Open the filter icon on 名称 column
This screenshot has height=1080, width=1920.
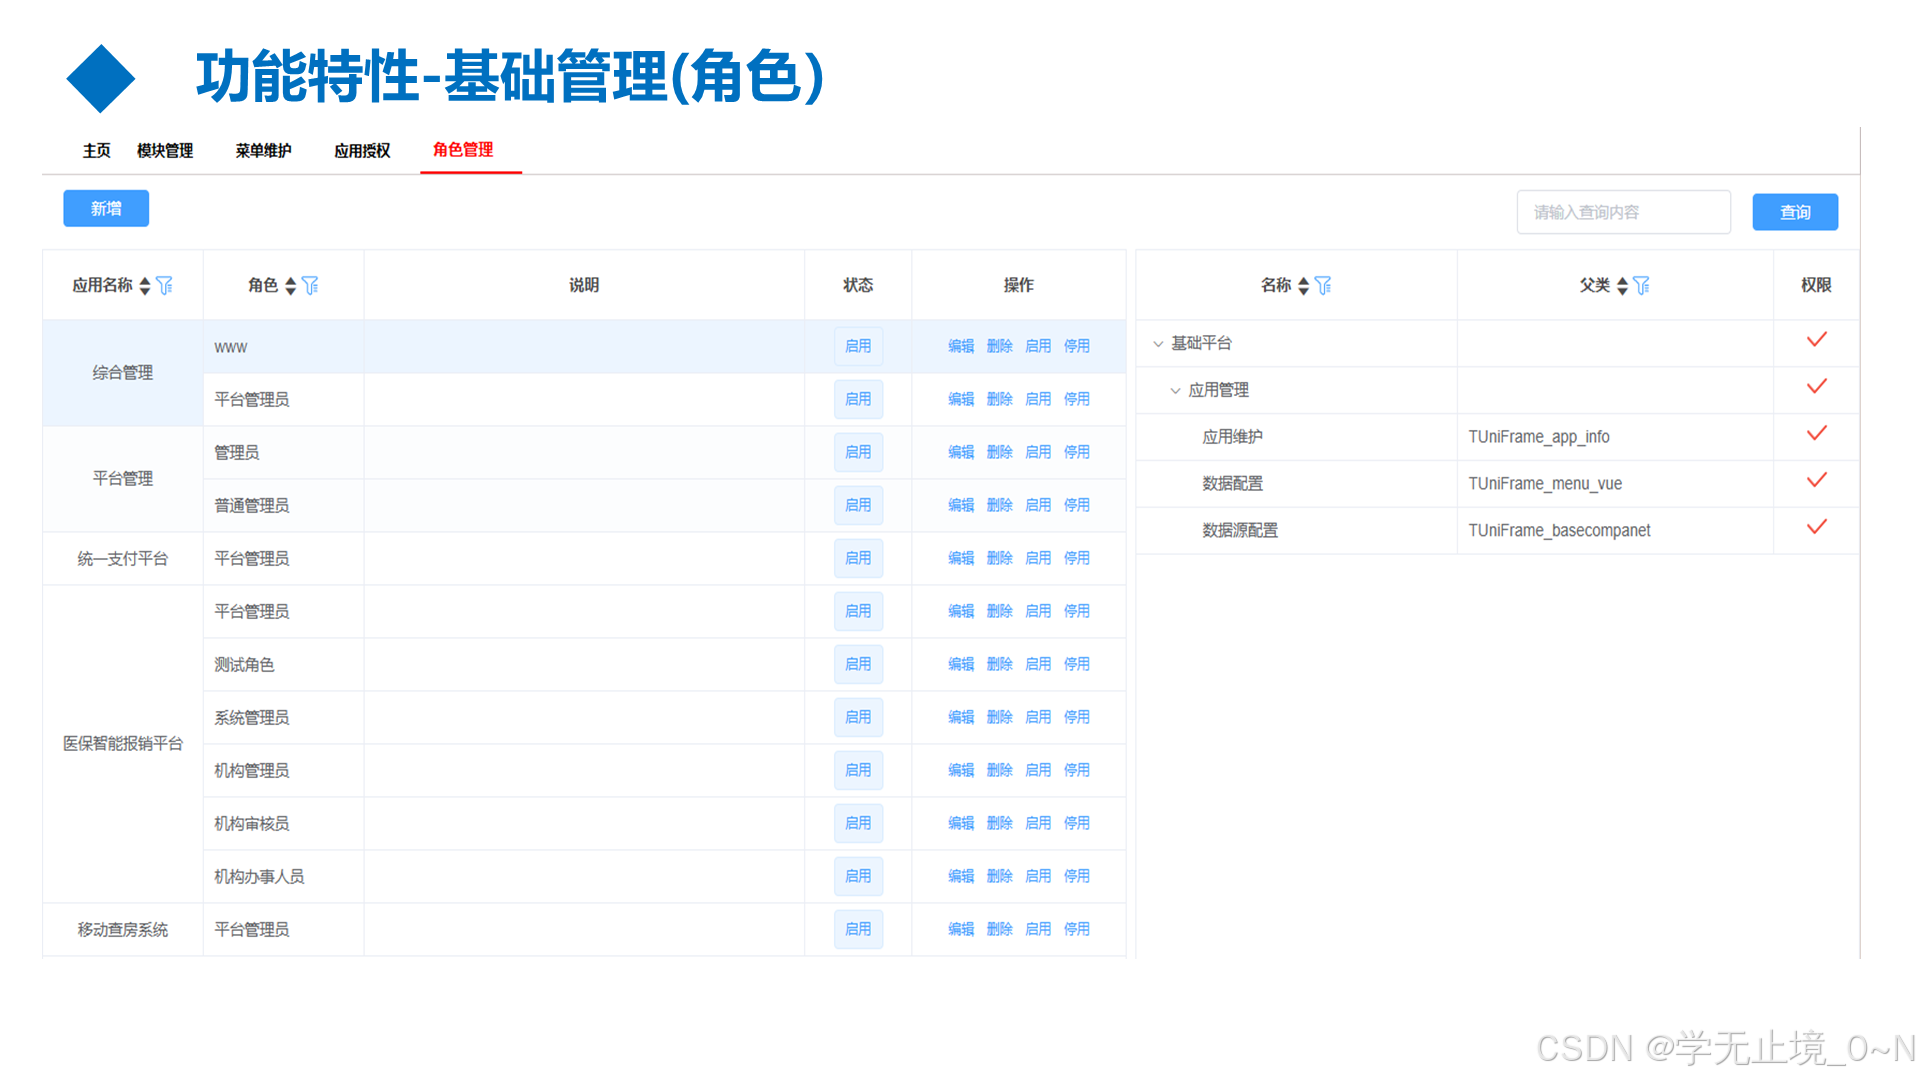click(1324, 285)
